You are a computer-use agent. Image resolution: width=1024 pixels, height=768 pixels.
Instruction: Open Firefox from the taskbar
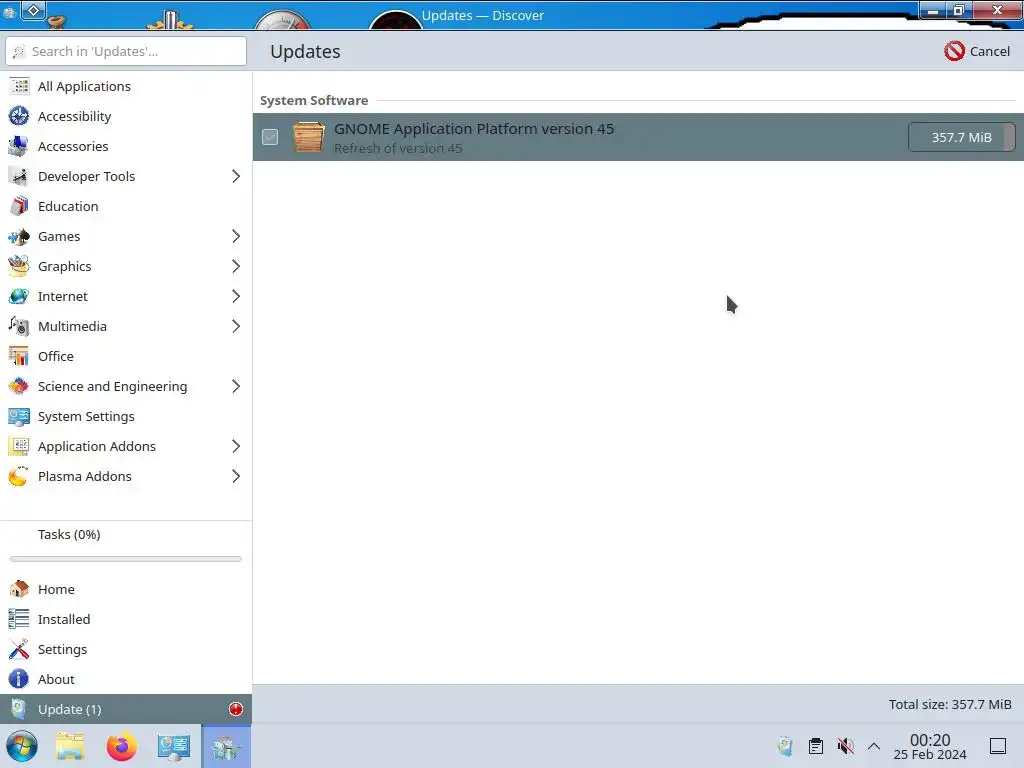tap(121, 746)
